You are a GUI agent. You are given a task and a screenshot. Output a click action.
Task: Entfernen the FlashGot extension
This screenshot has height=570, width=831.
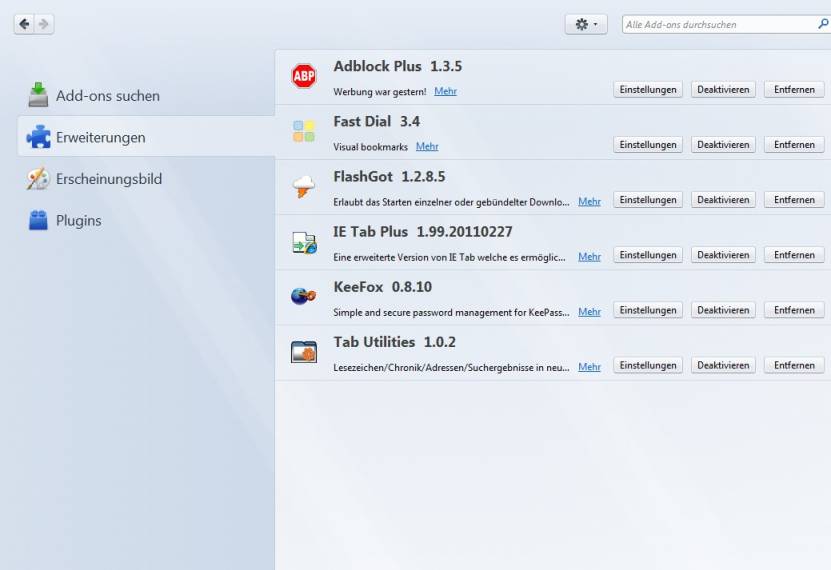pos(794,200)
